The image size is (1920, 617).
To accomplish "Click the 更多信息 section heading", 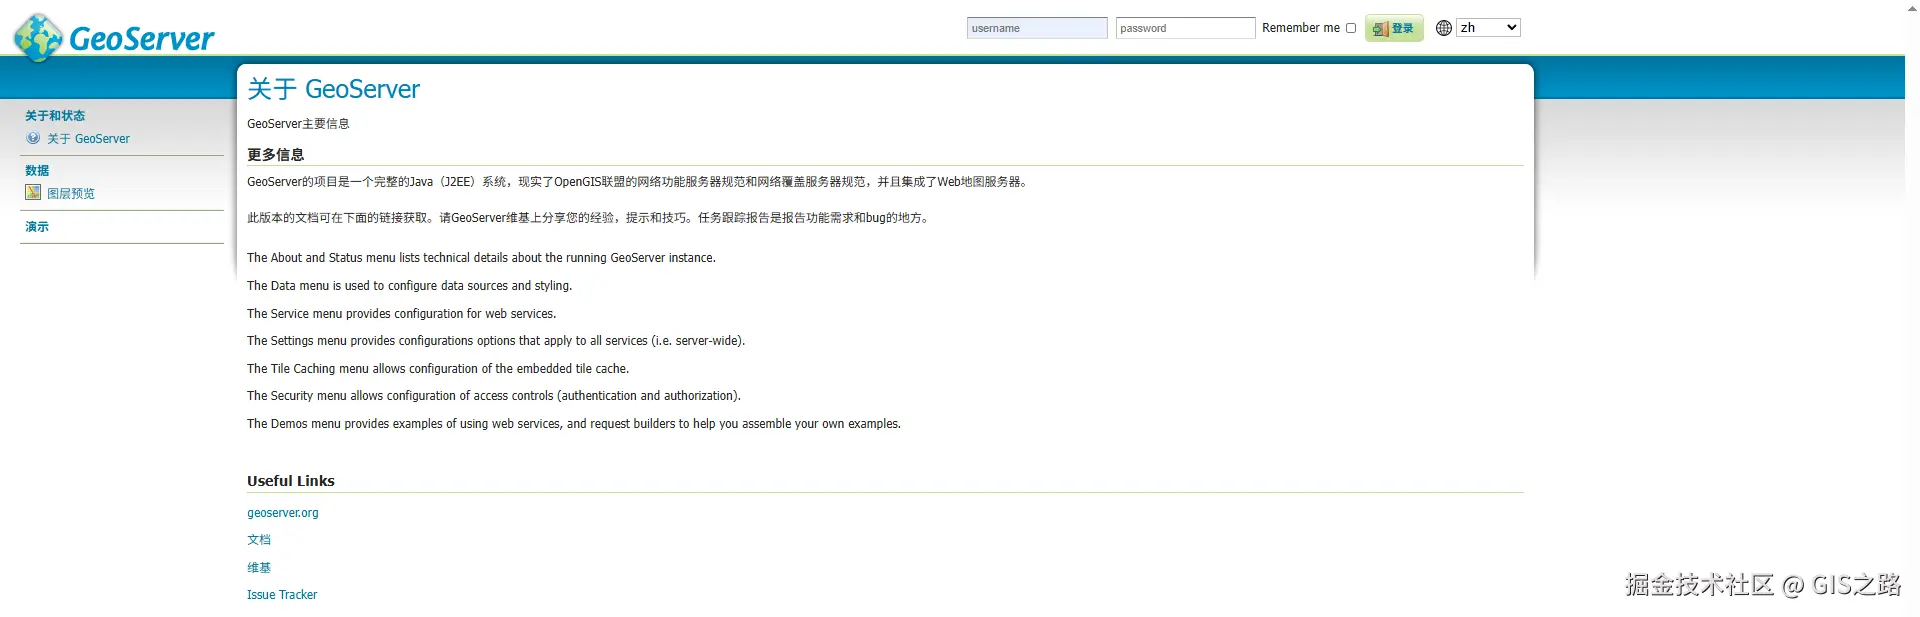I will 276,154.
